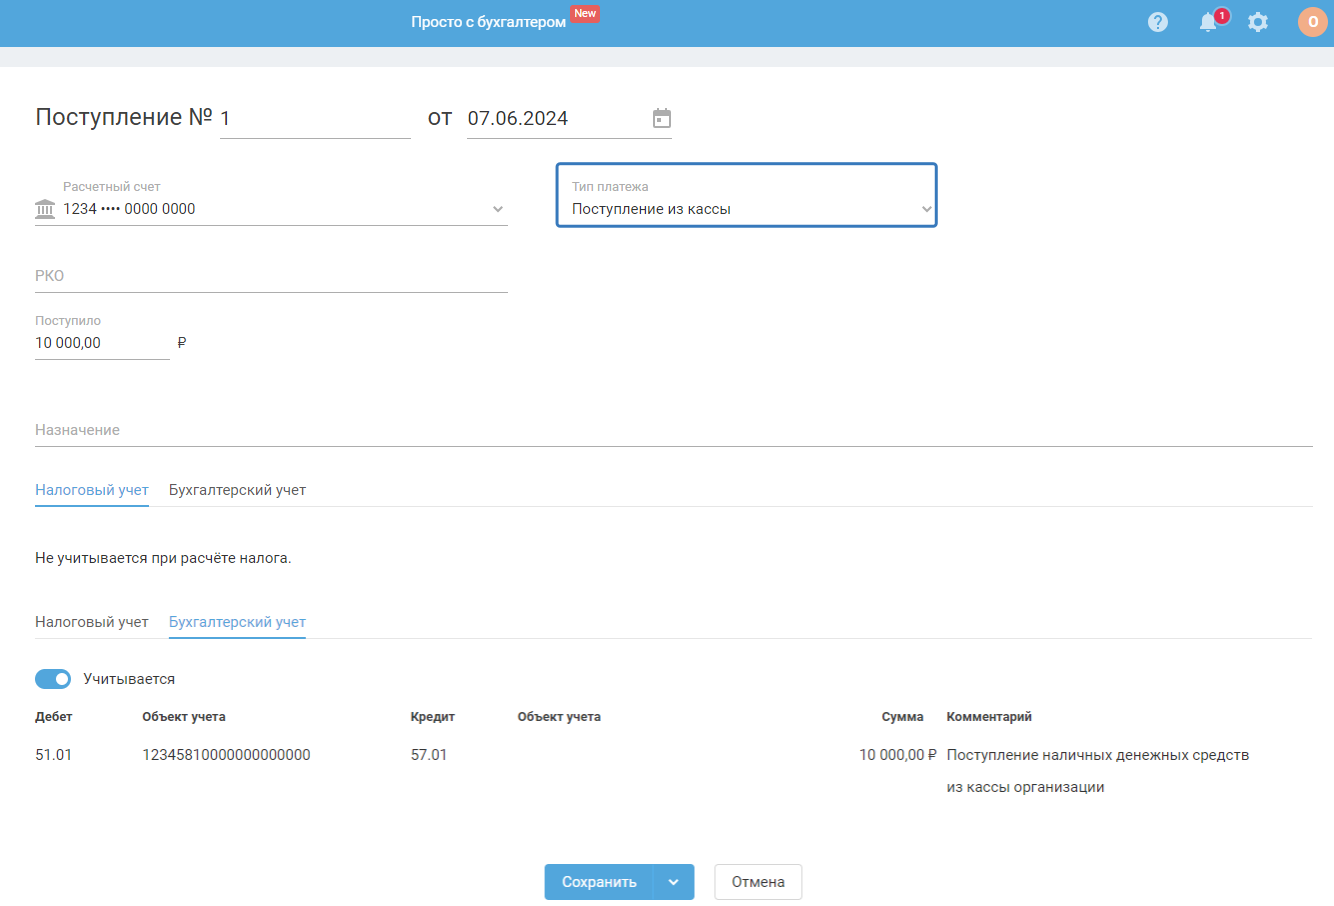Open the user profile avatar
Image resolution: width=1334 pixels, height=906 pixels.
pyautogui.click(x=1312, y=22)
